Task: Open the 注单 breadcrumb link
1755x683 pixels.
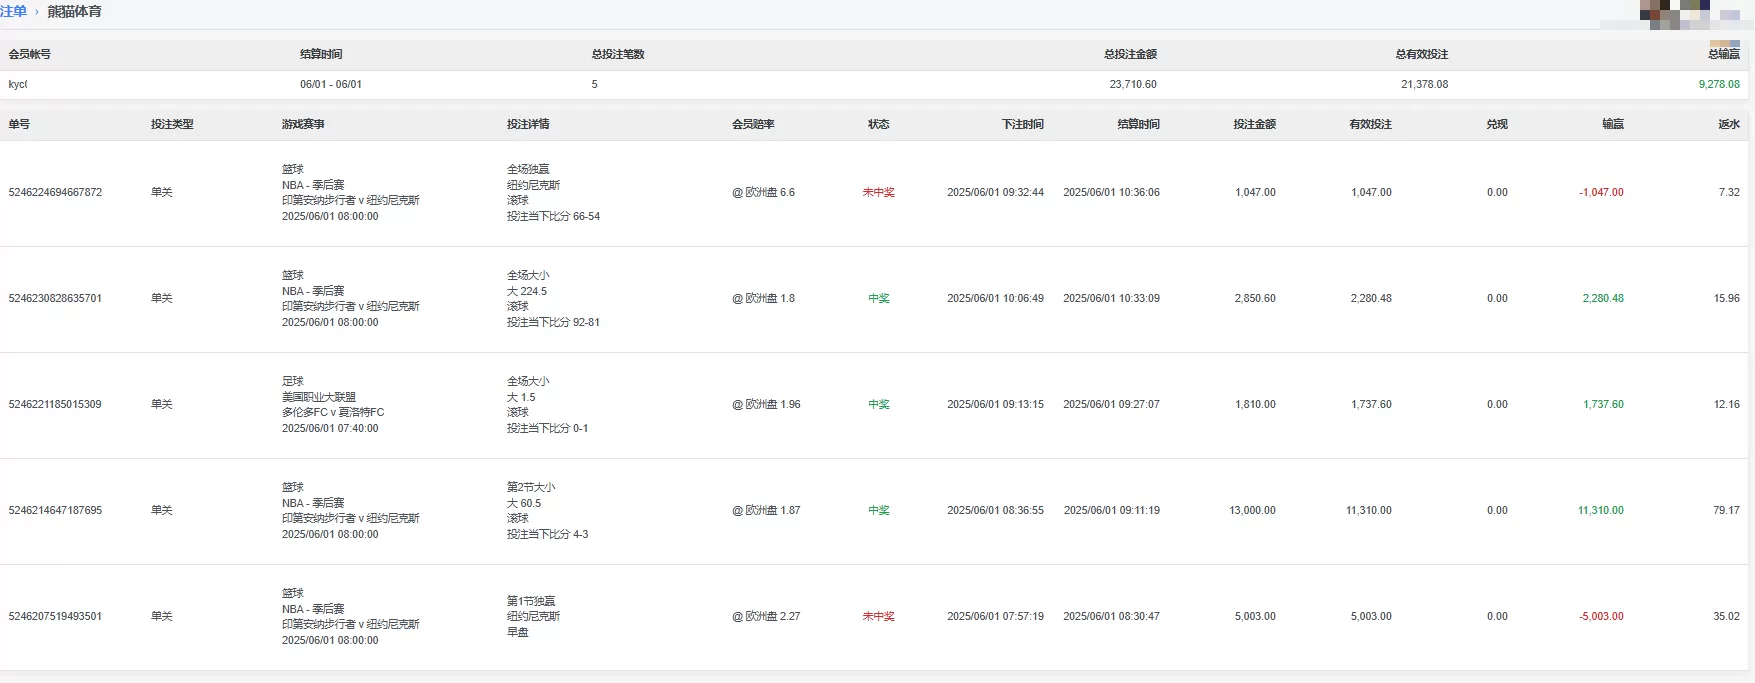Action: (x=13, y=12)
